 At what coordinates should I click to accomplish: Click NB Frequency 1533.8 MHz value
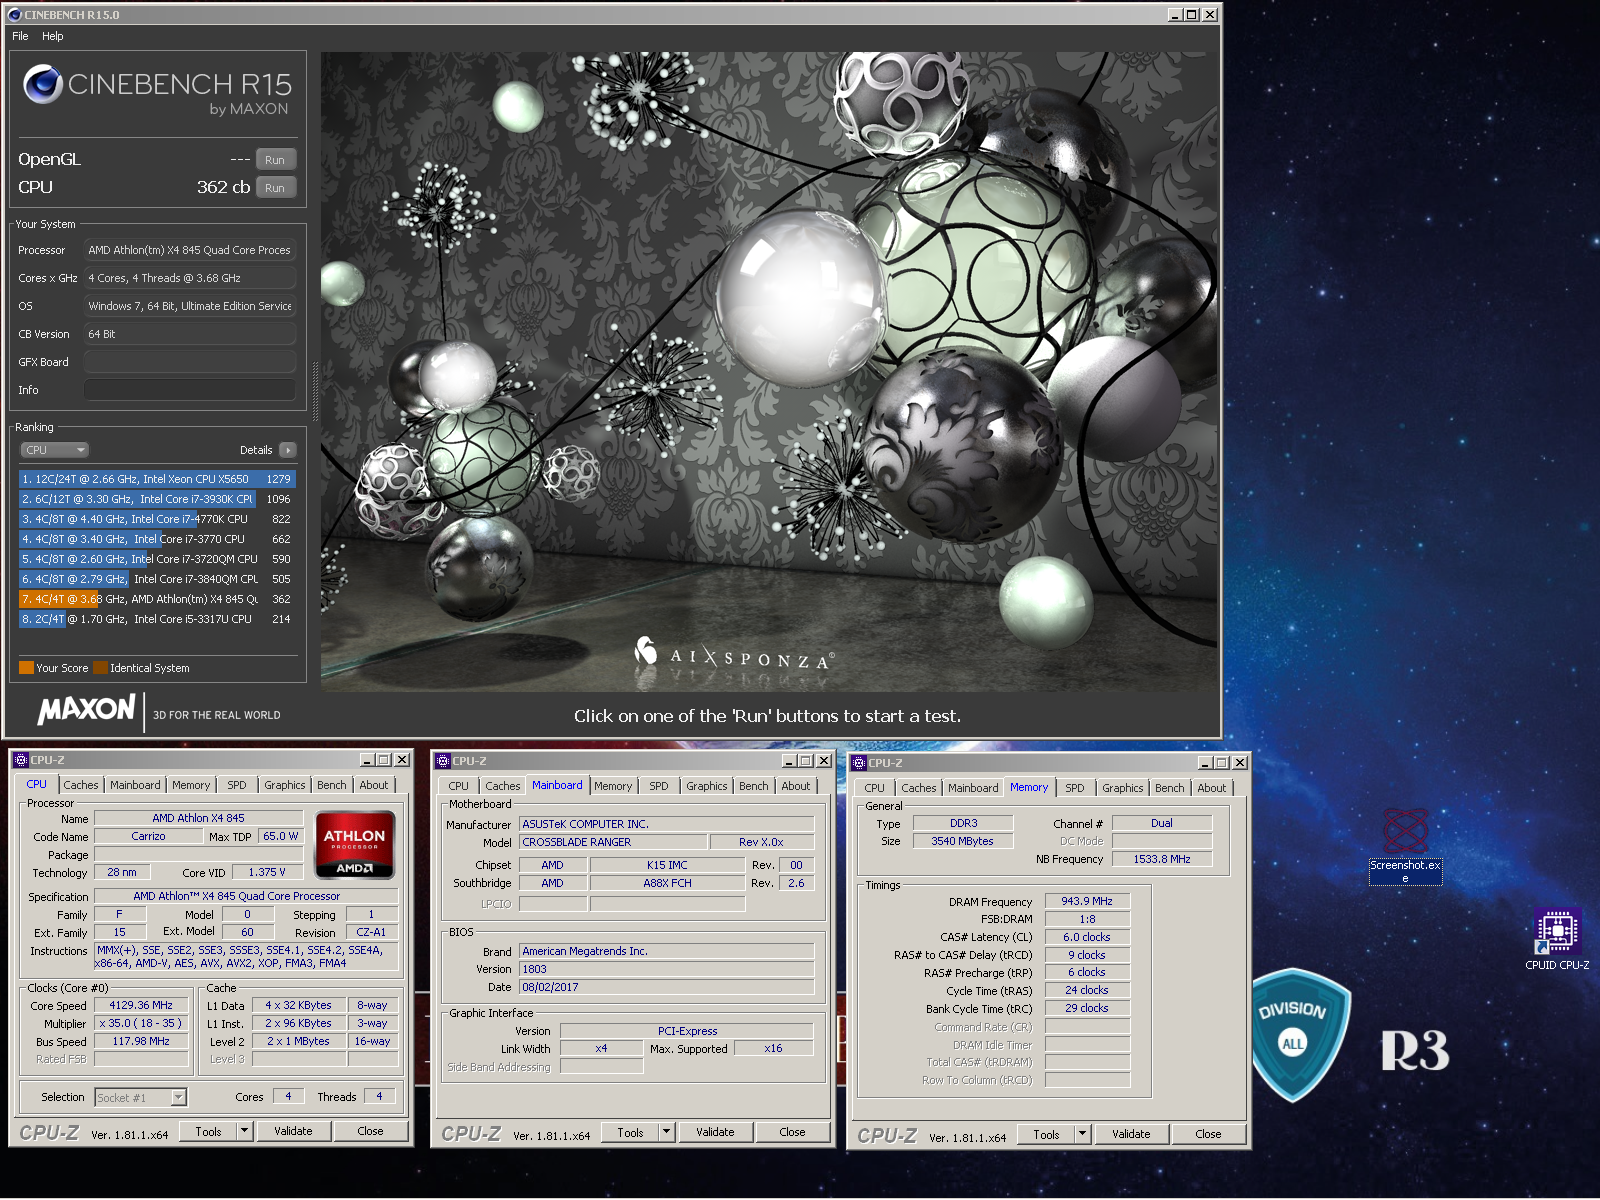1162,859
